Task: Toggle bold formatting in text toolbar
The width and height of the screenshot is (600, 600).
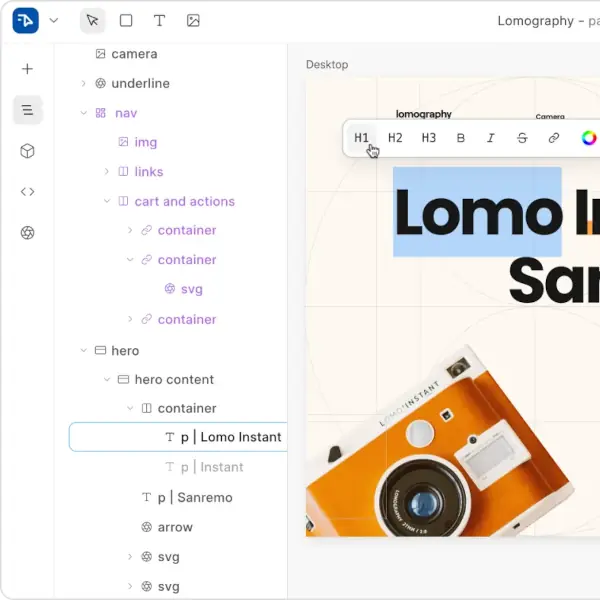Action: click(x=461, y=138)
